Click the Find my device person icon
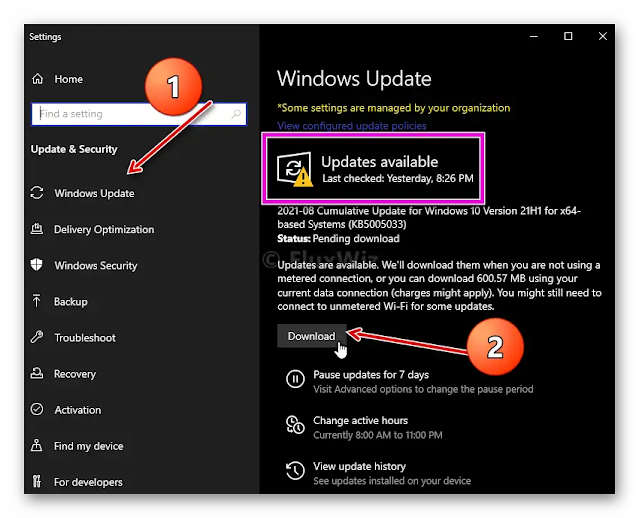The image size is (639, 518). [37, 445]
